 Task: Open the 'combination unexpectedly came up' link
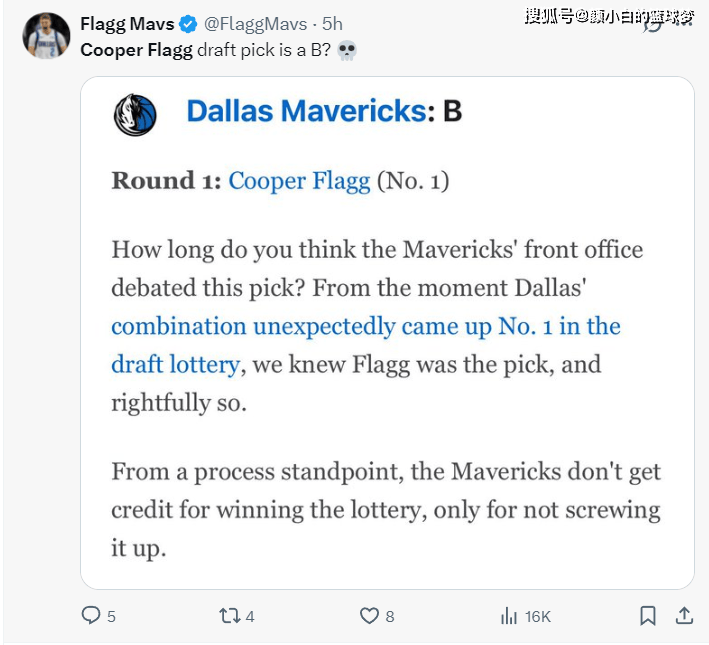[365, 327]
